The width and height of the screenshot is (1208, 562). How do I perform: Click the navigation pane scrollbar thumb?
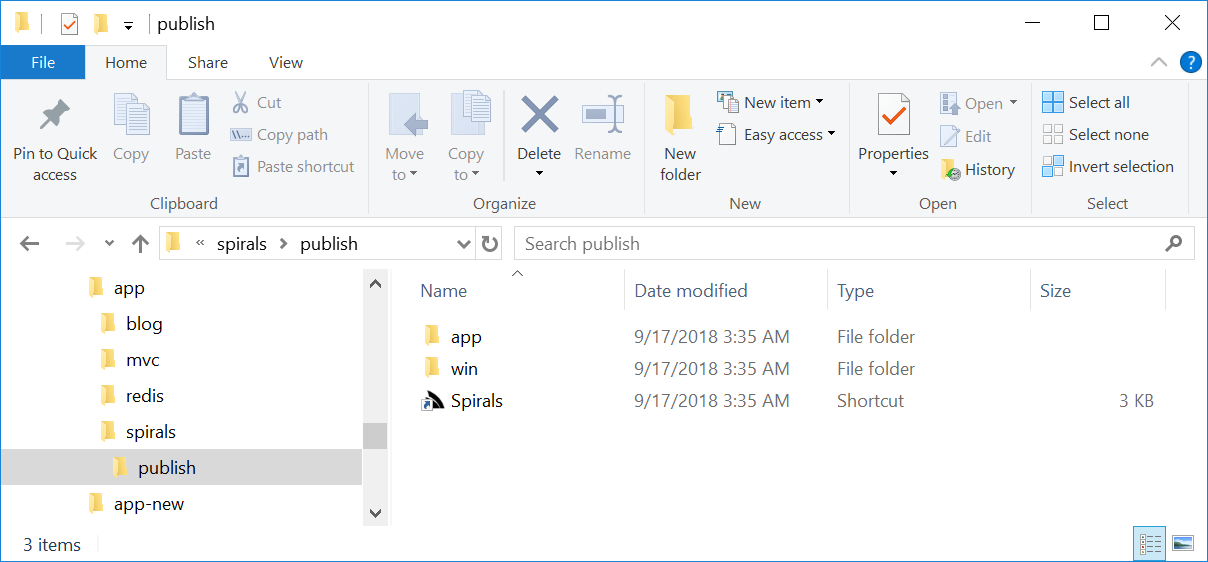click(x=375, y=435)
